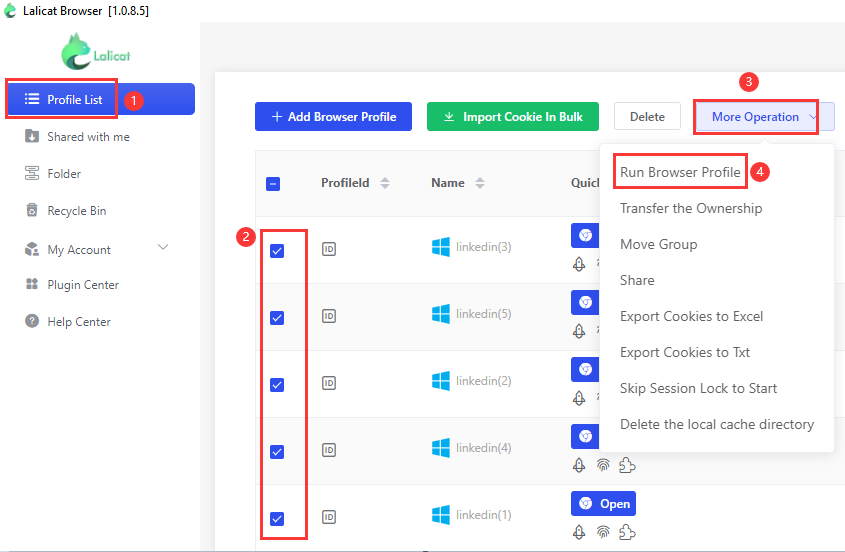Screen dimensions: 845x552
Task: Click rocket icon in linkedin(1) row
Action: pyautogui.click(x=579, y=532)
